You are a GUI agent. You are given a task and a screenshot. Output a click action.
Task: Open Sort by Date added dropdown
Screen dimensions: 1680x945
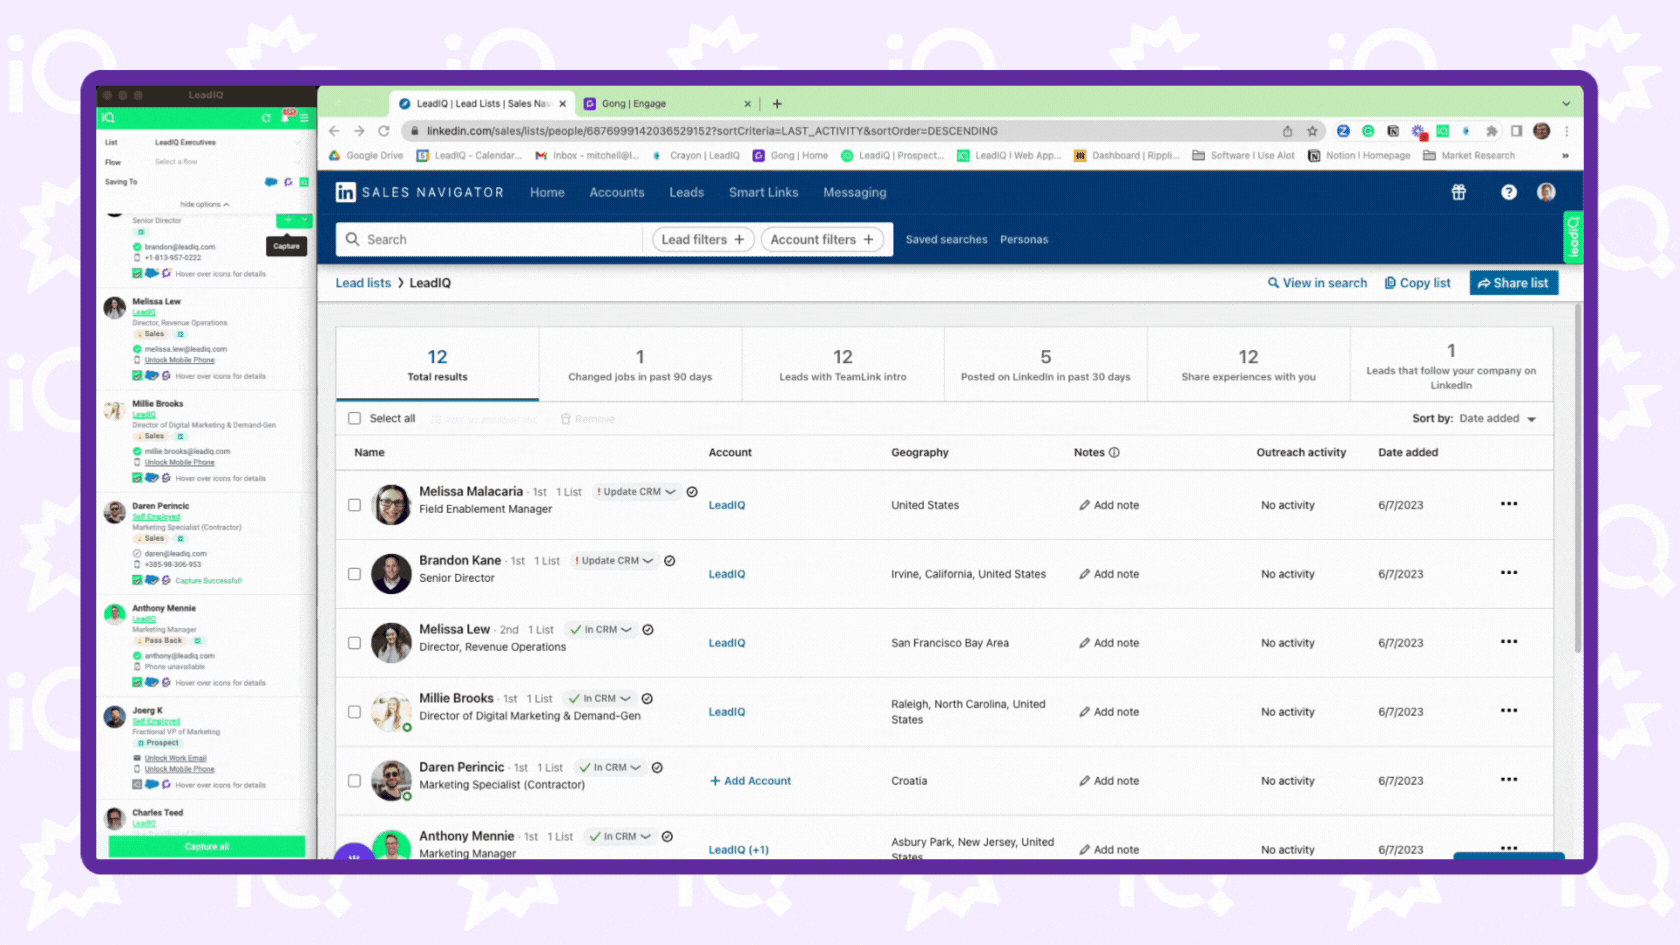[x=1496, y=419]
